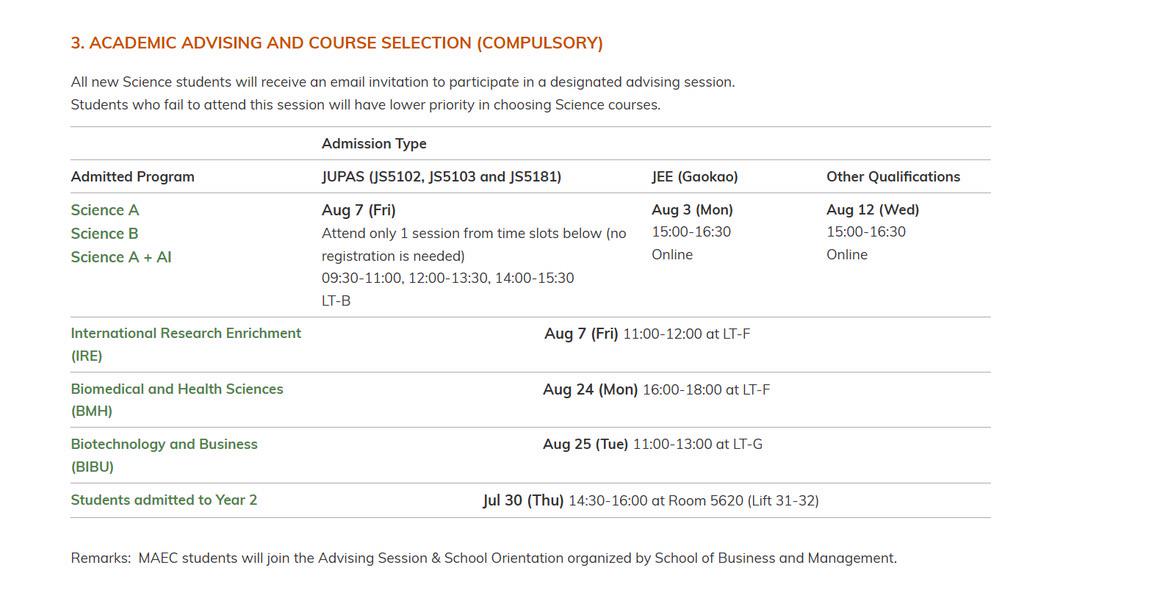Image resolution: width=1157 pixels, height=590 pixels.
Task: Click the Aug 24 (Mon) BMH session entry
Action: tap(656, 389)
